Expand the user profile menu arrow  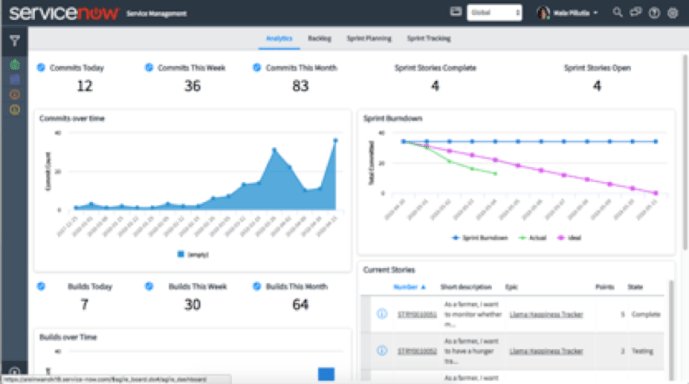[595, 13]
